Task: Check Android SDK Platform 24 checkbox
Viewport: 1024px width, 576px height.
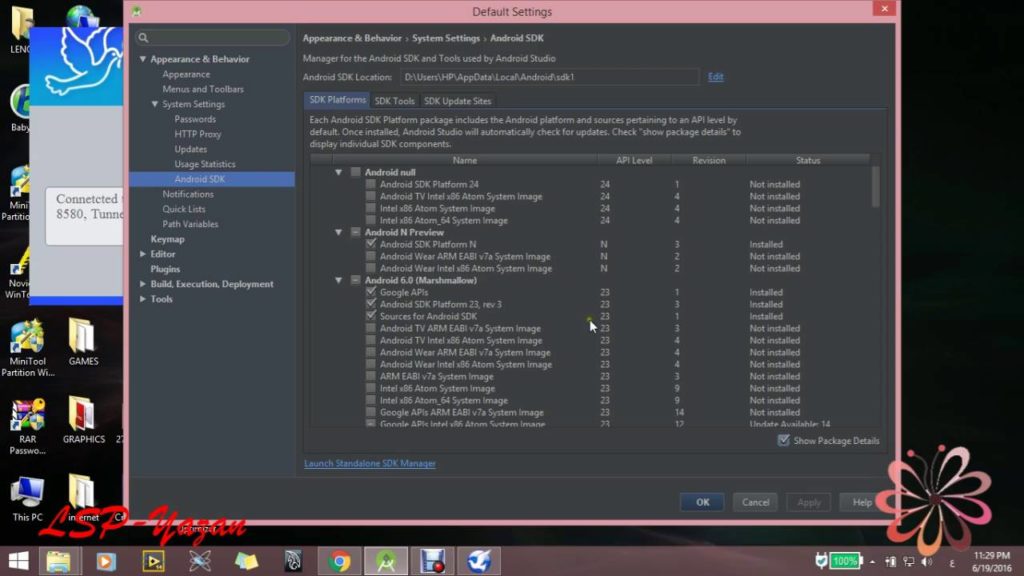Action: point(371,184)
